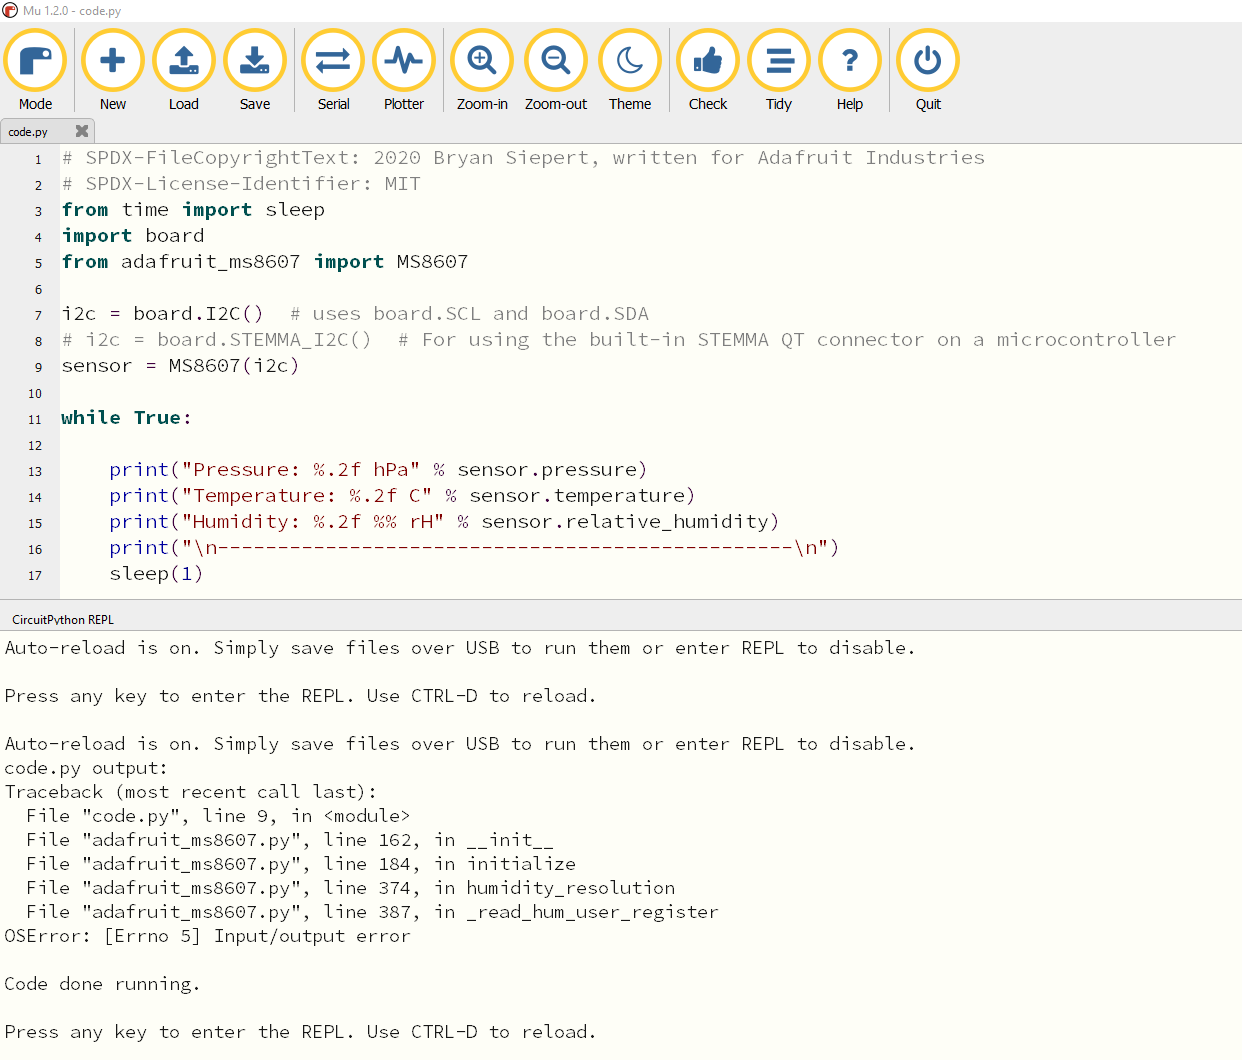Image resolution: width=1242 pixels, height=1060 pixels.
Task: Toggle the Plotter panel
Action: click(x=404, y=61)
